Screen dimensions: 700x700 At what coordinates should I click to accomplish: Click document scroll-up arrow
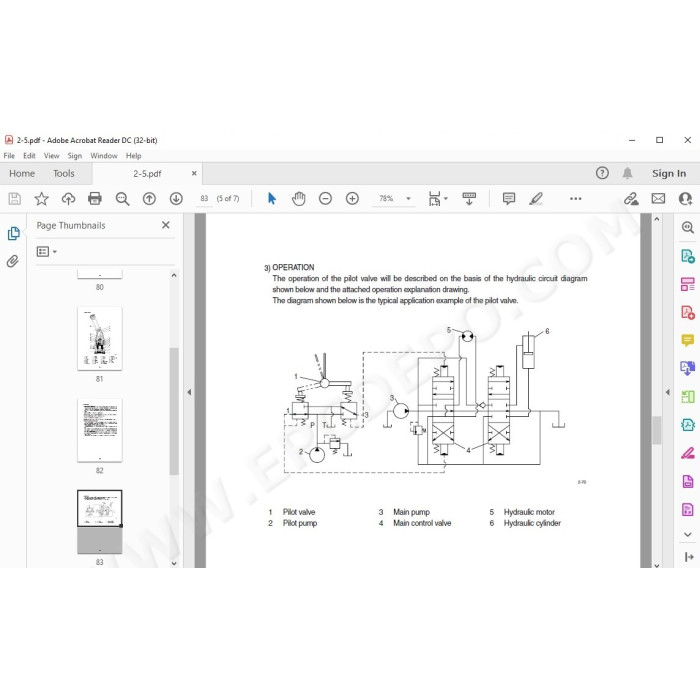click(657, 219)
